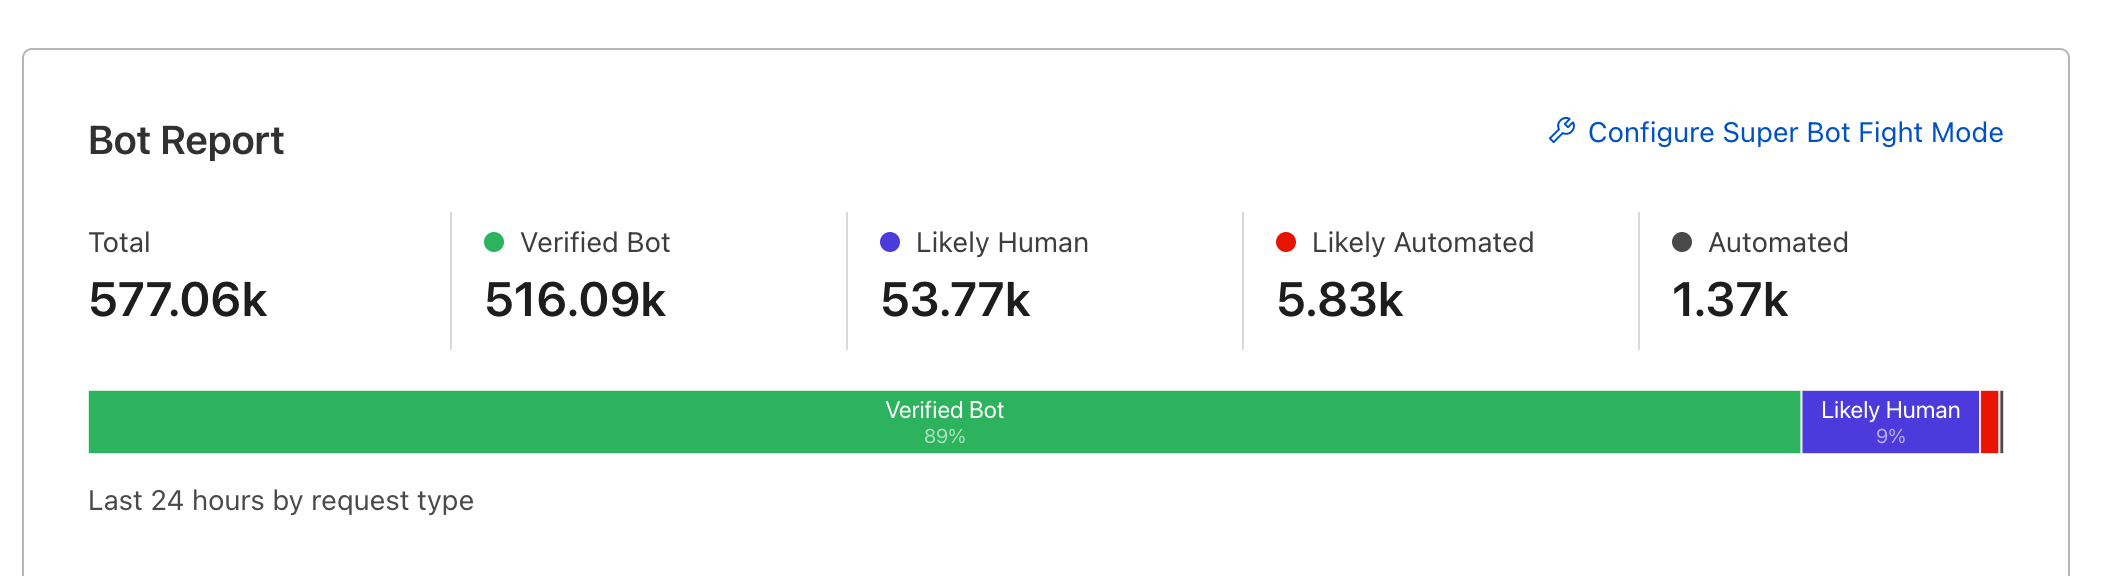The height and width of the screenshot is (576, 2126).
Task: Click the Total 577.06k value
Action: click(178, 300)
